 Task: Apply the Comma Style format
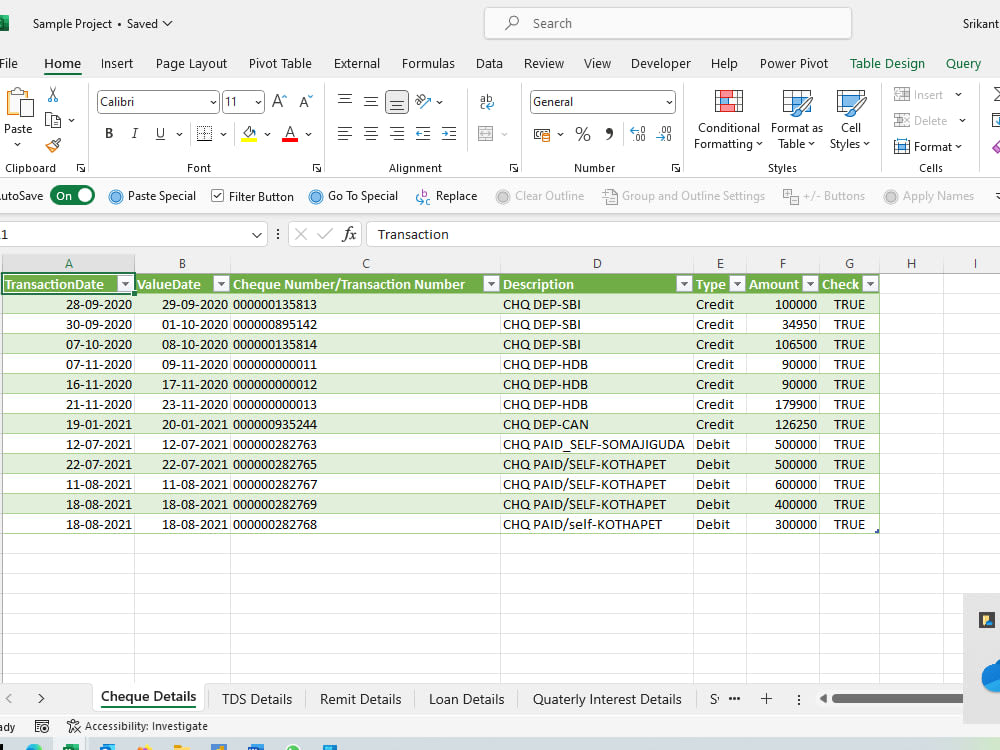pyautogui.click(x=611, y=133)
